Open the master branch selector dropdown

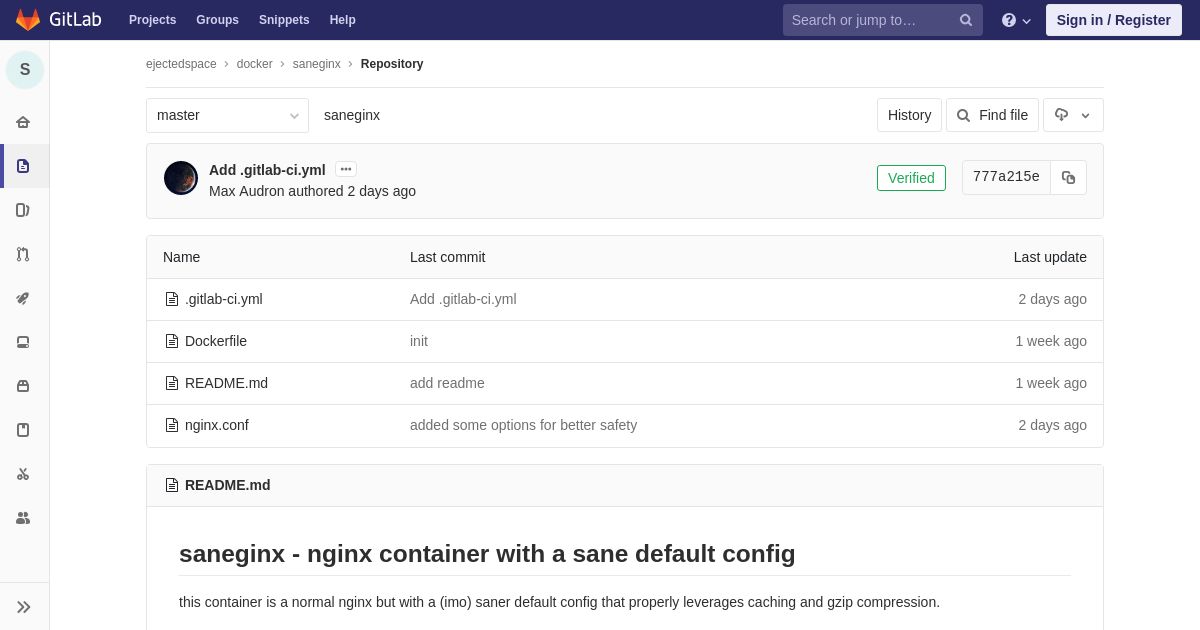(227, 115)
